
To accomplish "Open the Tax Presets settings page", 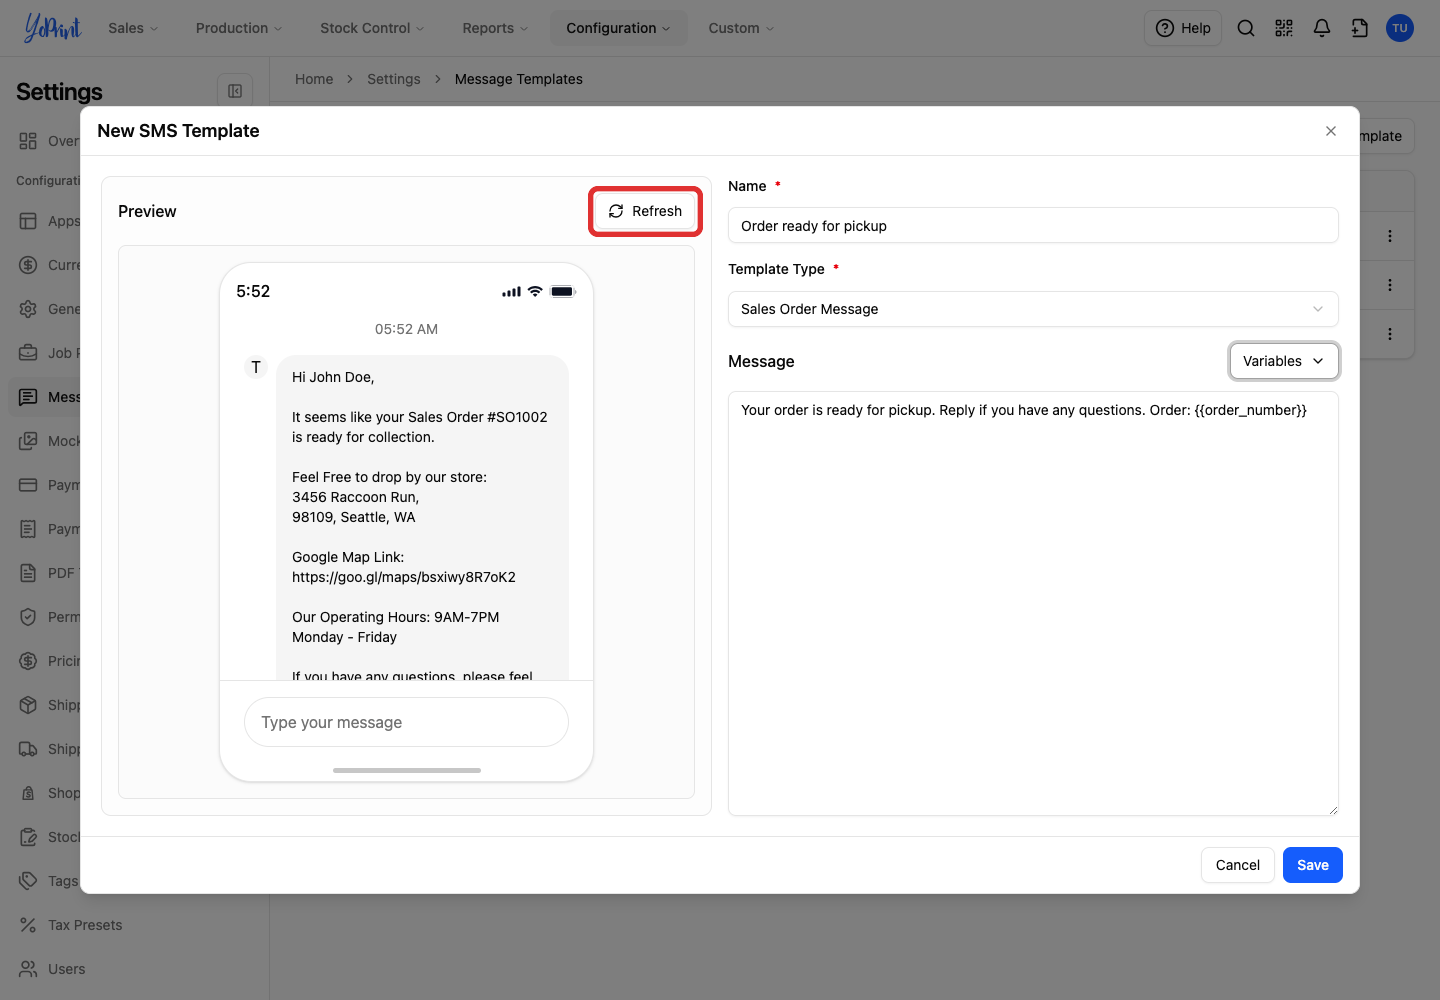I will (85, 925).
